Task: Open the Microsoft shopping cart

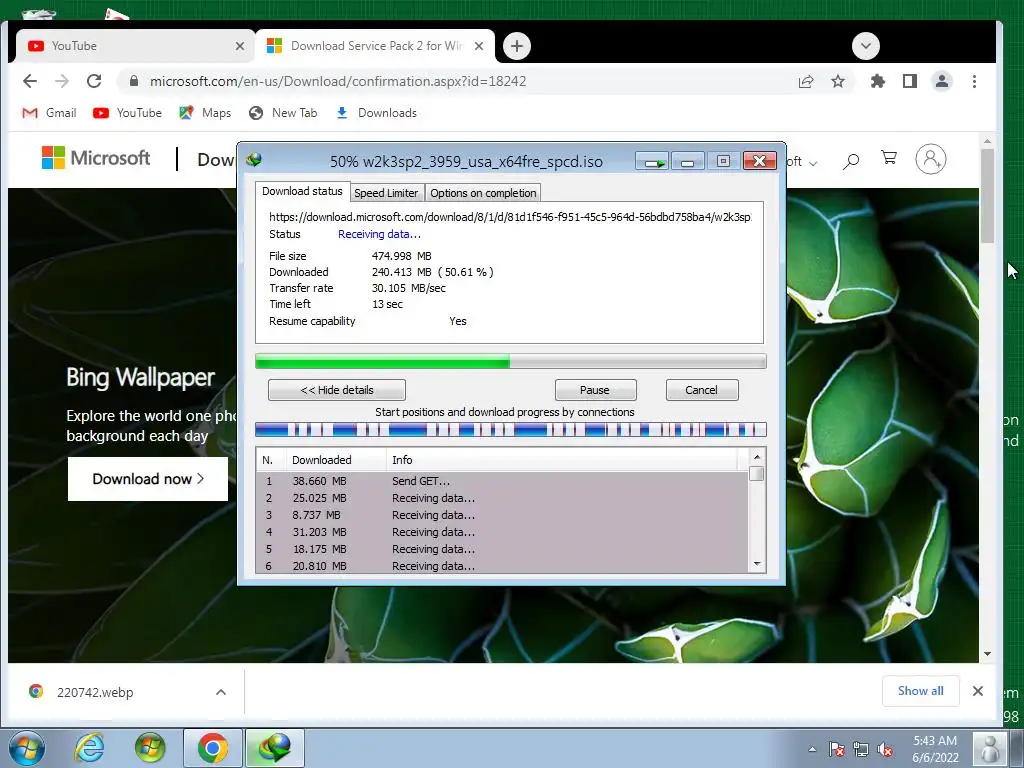Action: tap(889, 157)
